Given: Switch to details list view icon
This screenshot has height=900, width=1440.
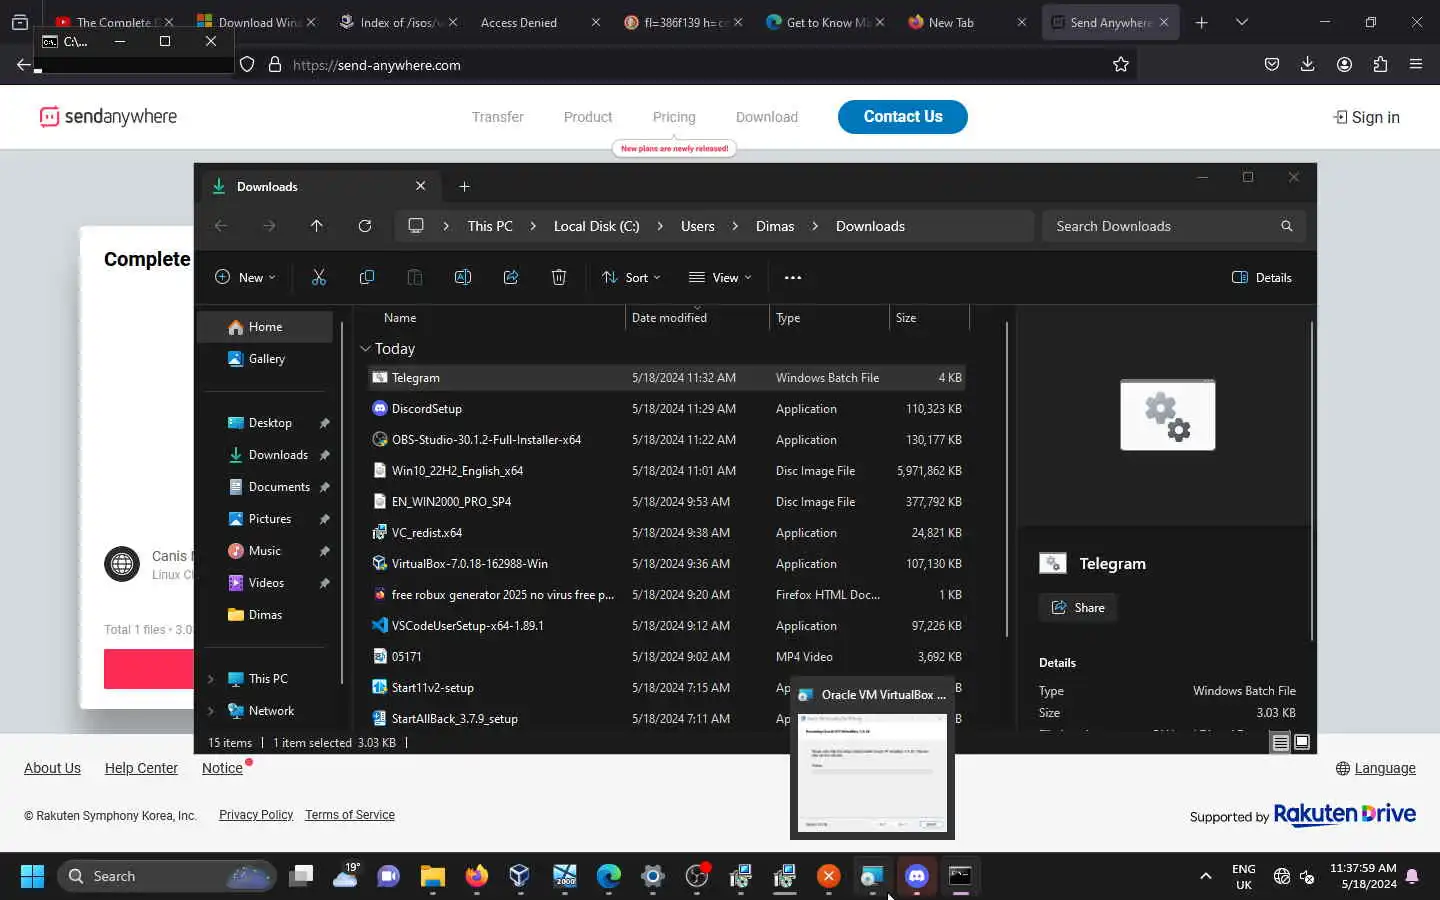Looking at the screenshot, I should click(1280, 742).
